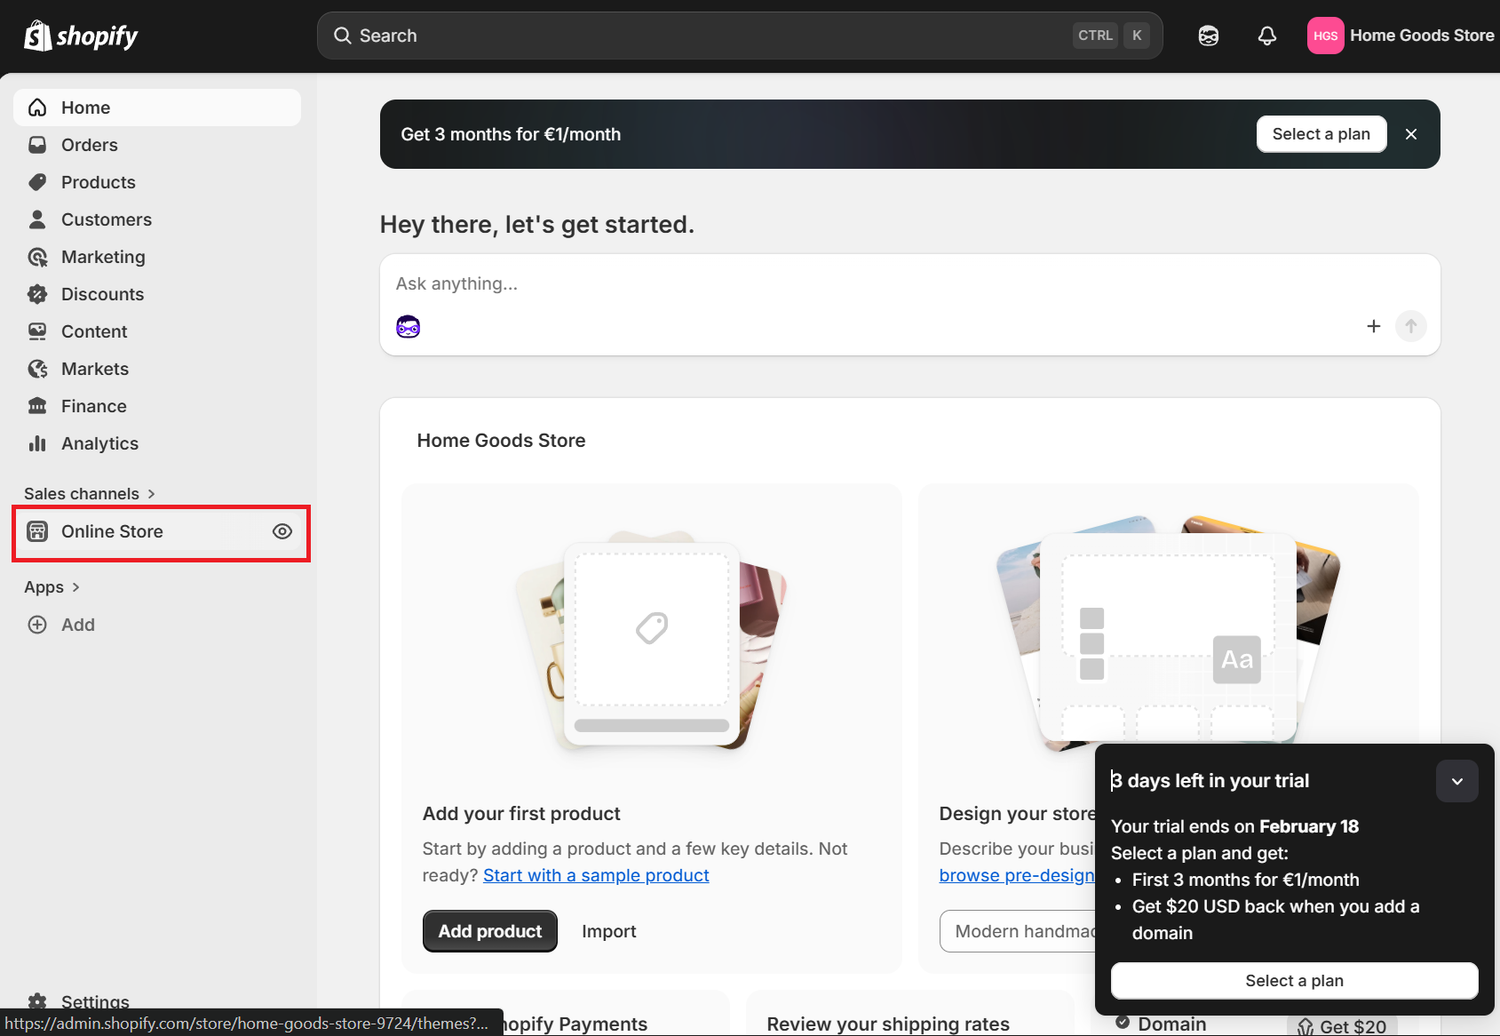Click the Shopify logo in header
This screenshot has width=1500, height=1036.
click(x=80, y=36)
